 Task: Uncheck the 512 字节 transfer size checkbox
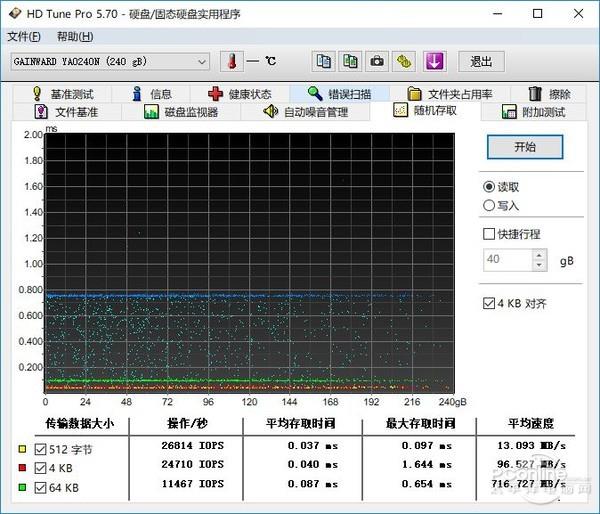click(40, 447)
